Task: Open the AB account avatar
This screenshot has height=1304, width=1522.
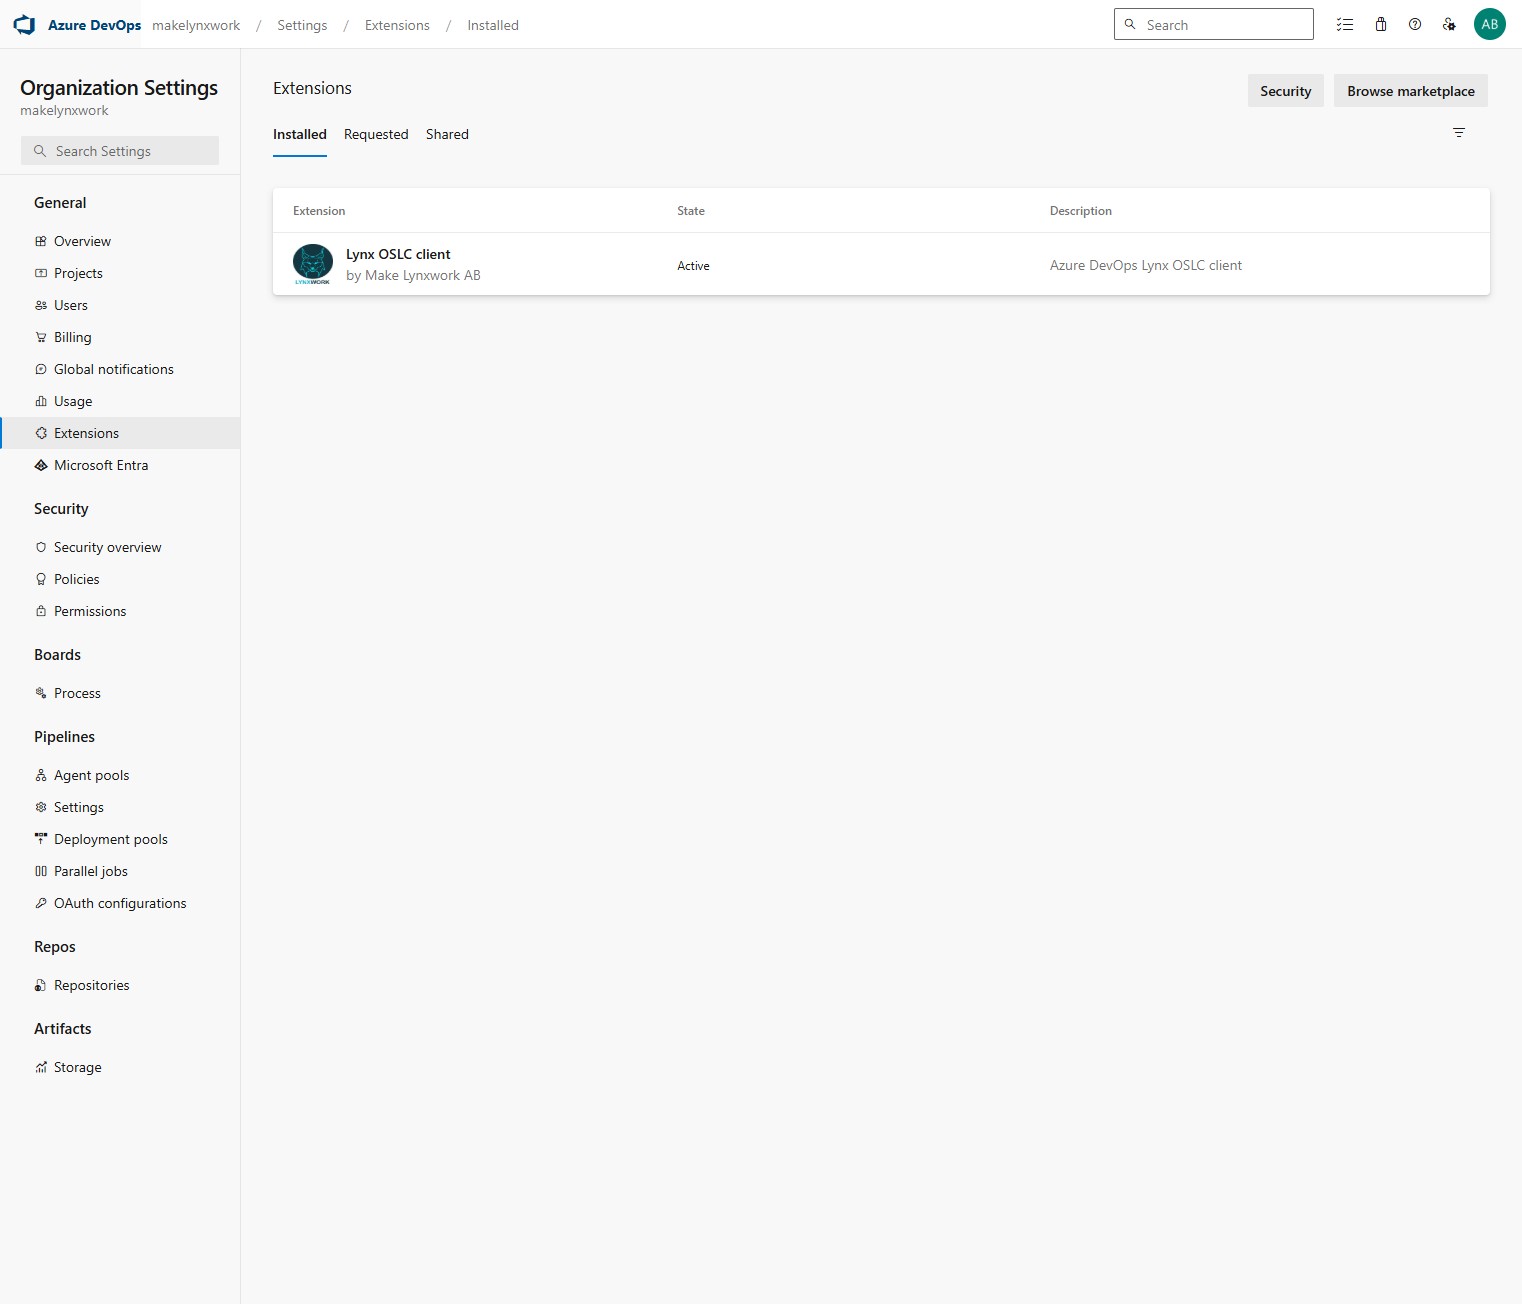Action: (1490, 25)
